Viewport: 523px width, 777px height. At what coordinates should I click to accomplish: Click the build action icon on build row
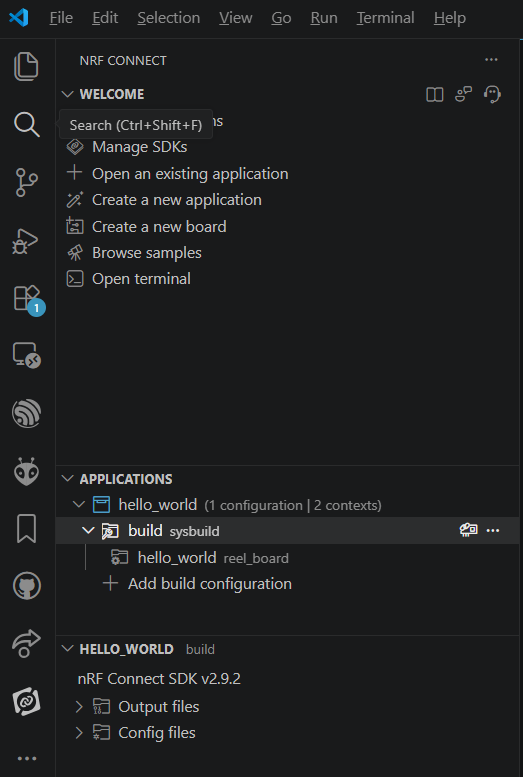[x=468, y=530]
